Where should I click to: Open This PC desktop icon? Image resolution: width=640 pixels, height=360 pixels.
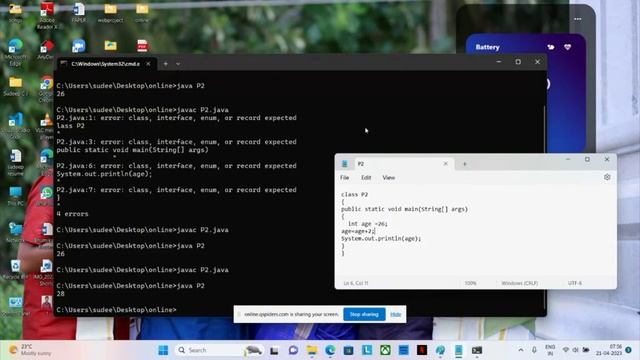click(16, 196)
